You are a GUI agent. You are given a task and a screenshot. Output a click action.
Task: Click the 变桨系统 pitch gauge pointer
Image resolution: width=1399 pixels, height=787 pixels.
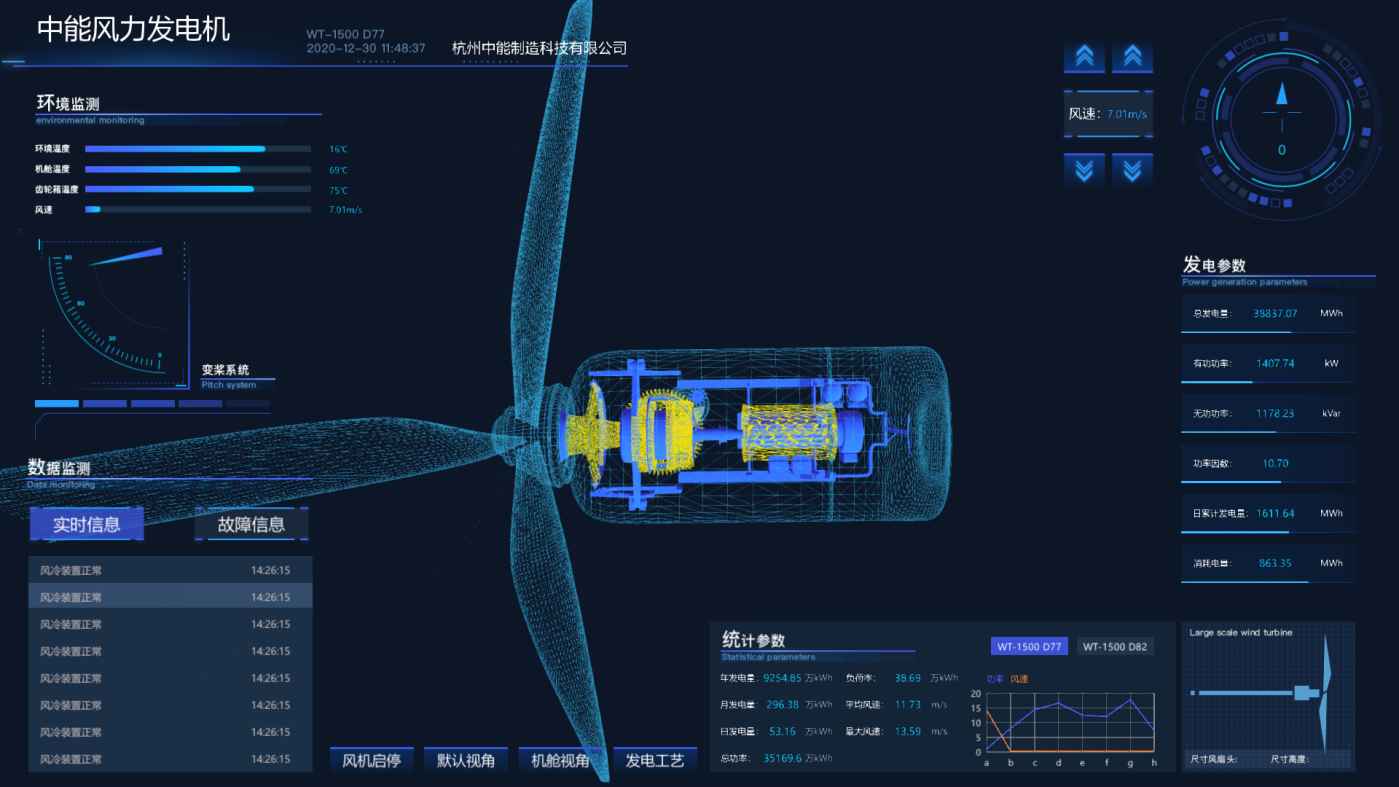point(128,256)
